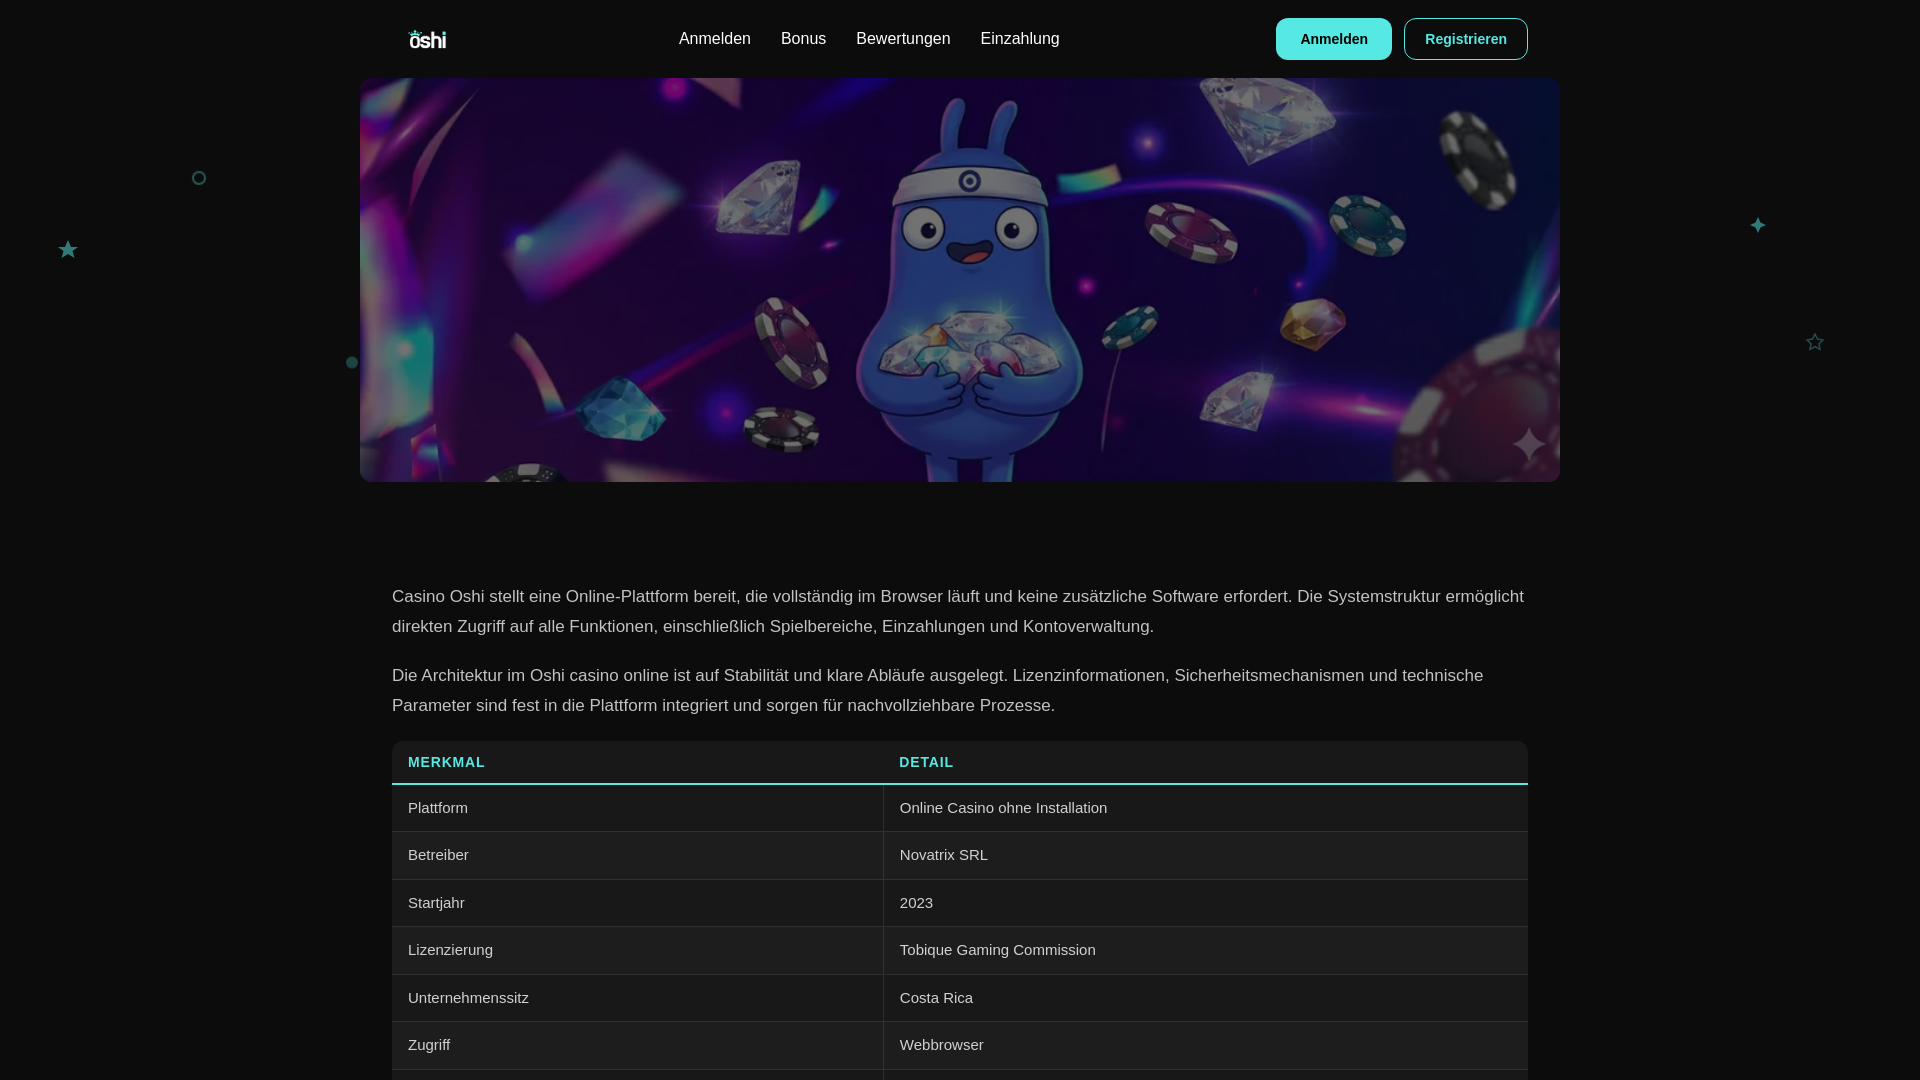Open the Bonus navigation item
This screenshot has width=1920, height=1080.
[x=803, y=39]
